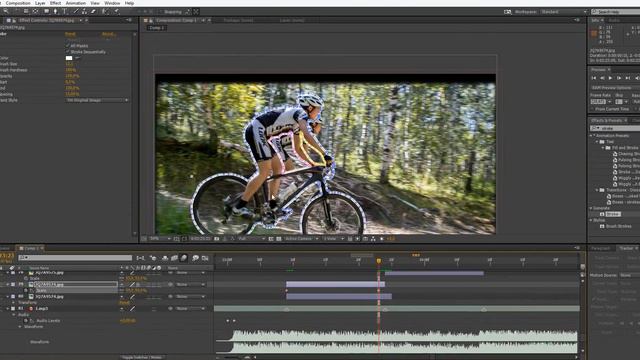Screen dimensions: 640x360
Task: Switch to the Tracker panel tab
Action: point(626,248)
